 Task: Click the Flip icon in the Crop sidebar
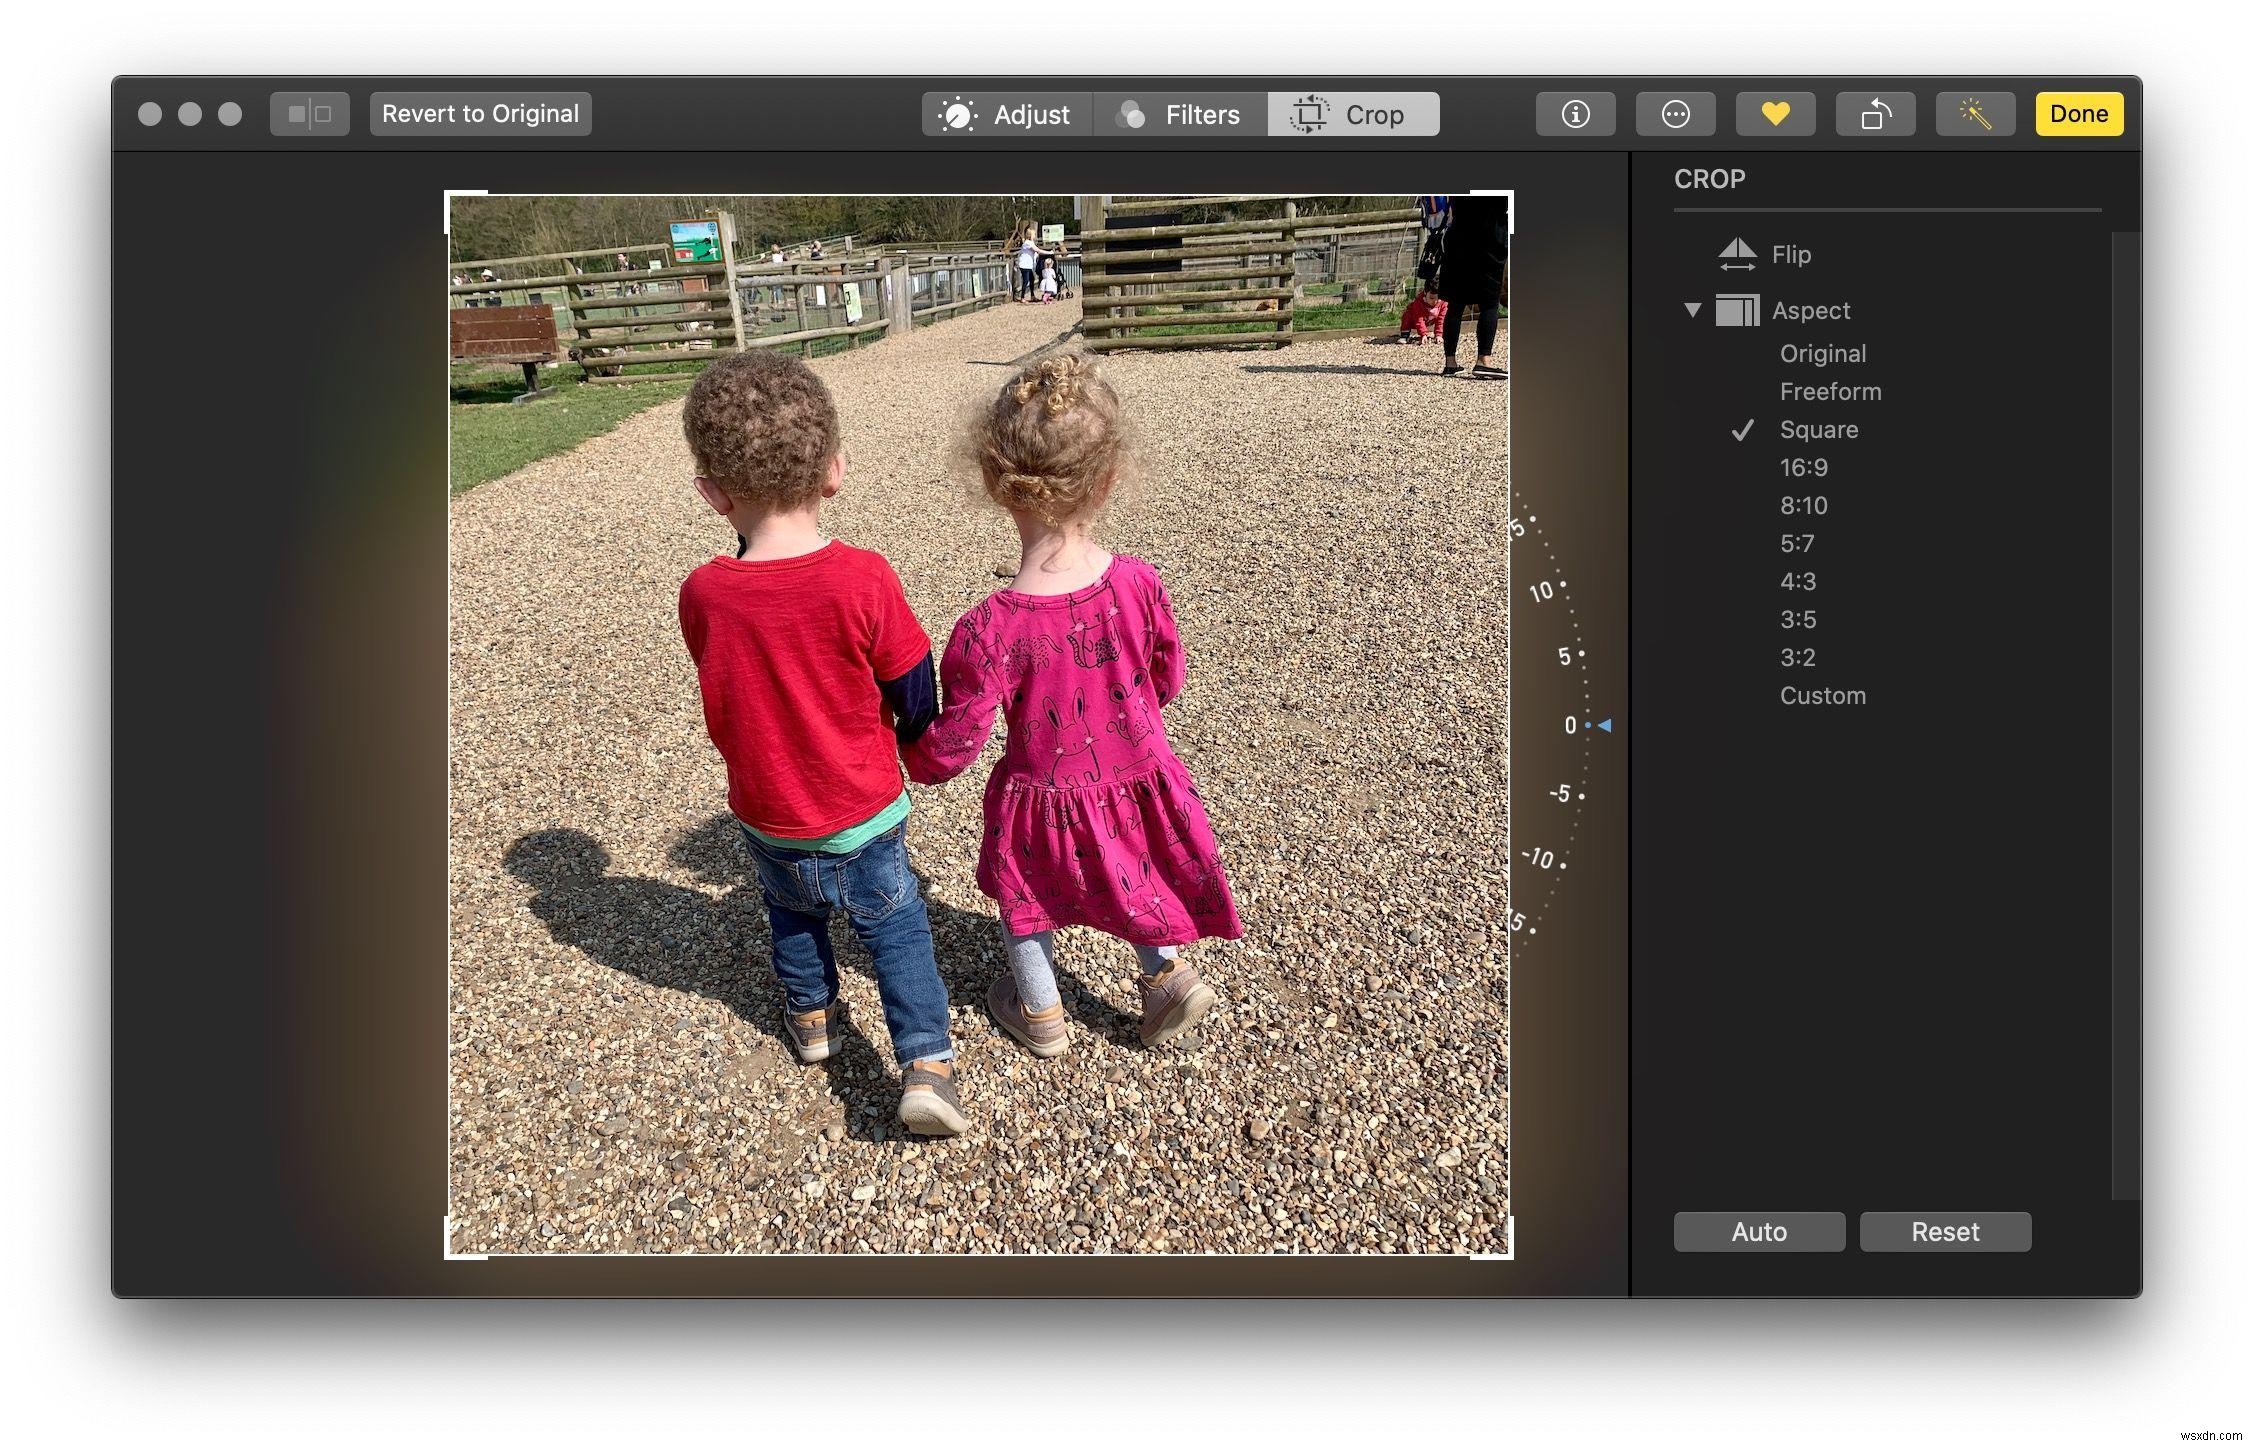(1738, 254)
